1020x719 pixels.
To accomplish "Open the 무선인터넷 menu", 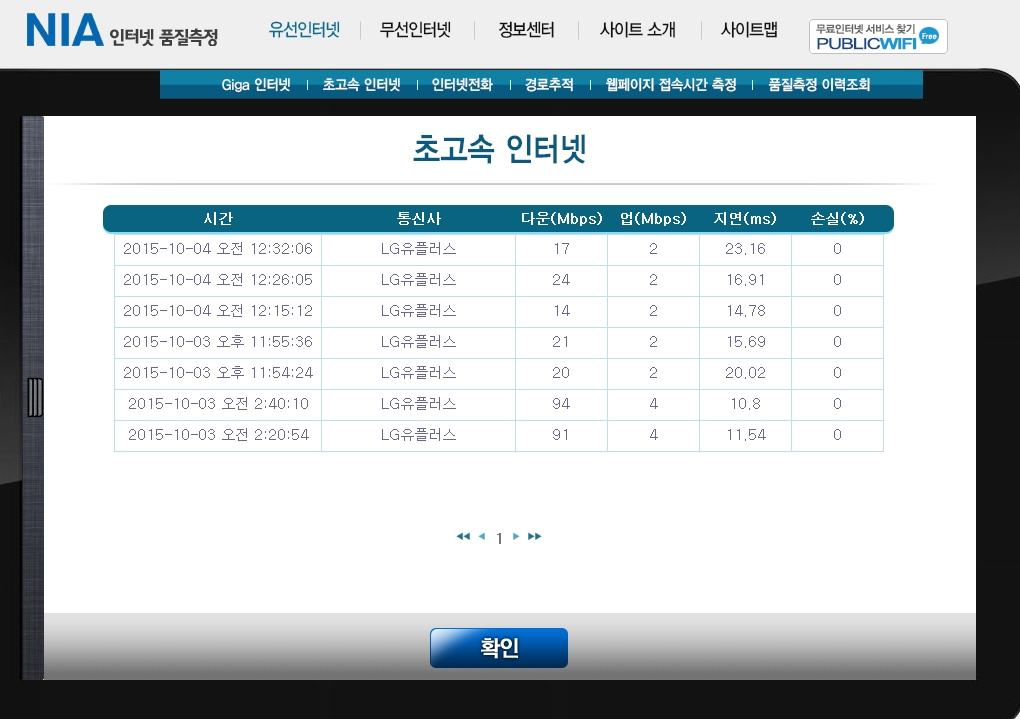I will point(415,30).
